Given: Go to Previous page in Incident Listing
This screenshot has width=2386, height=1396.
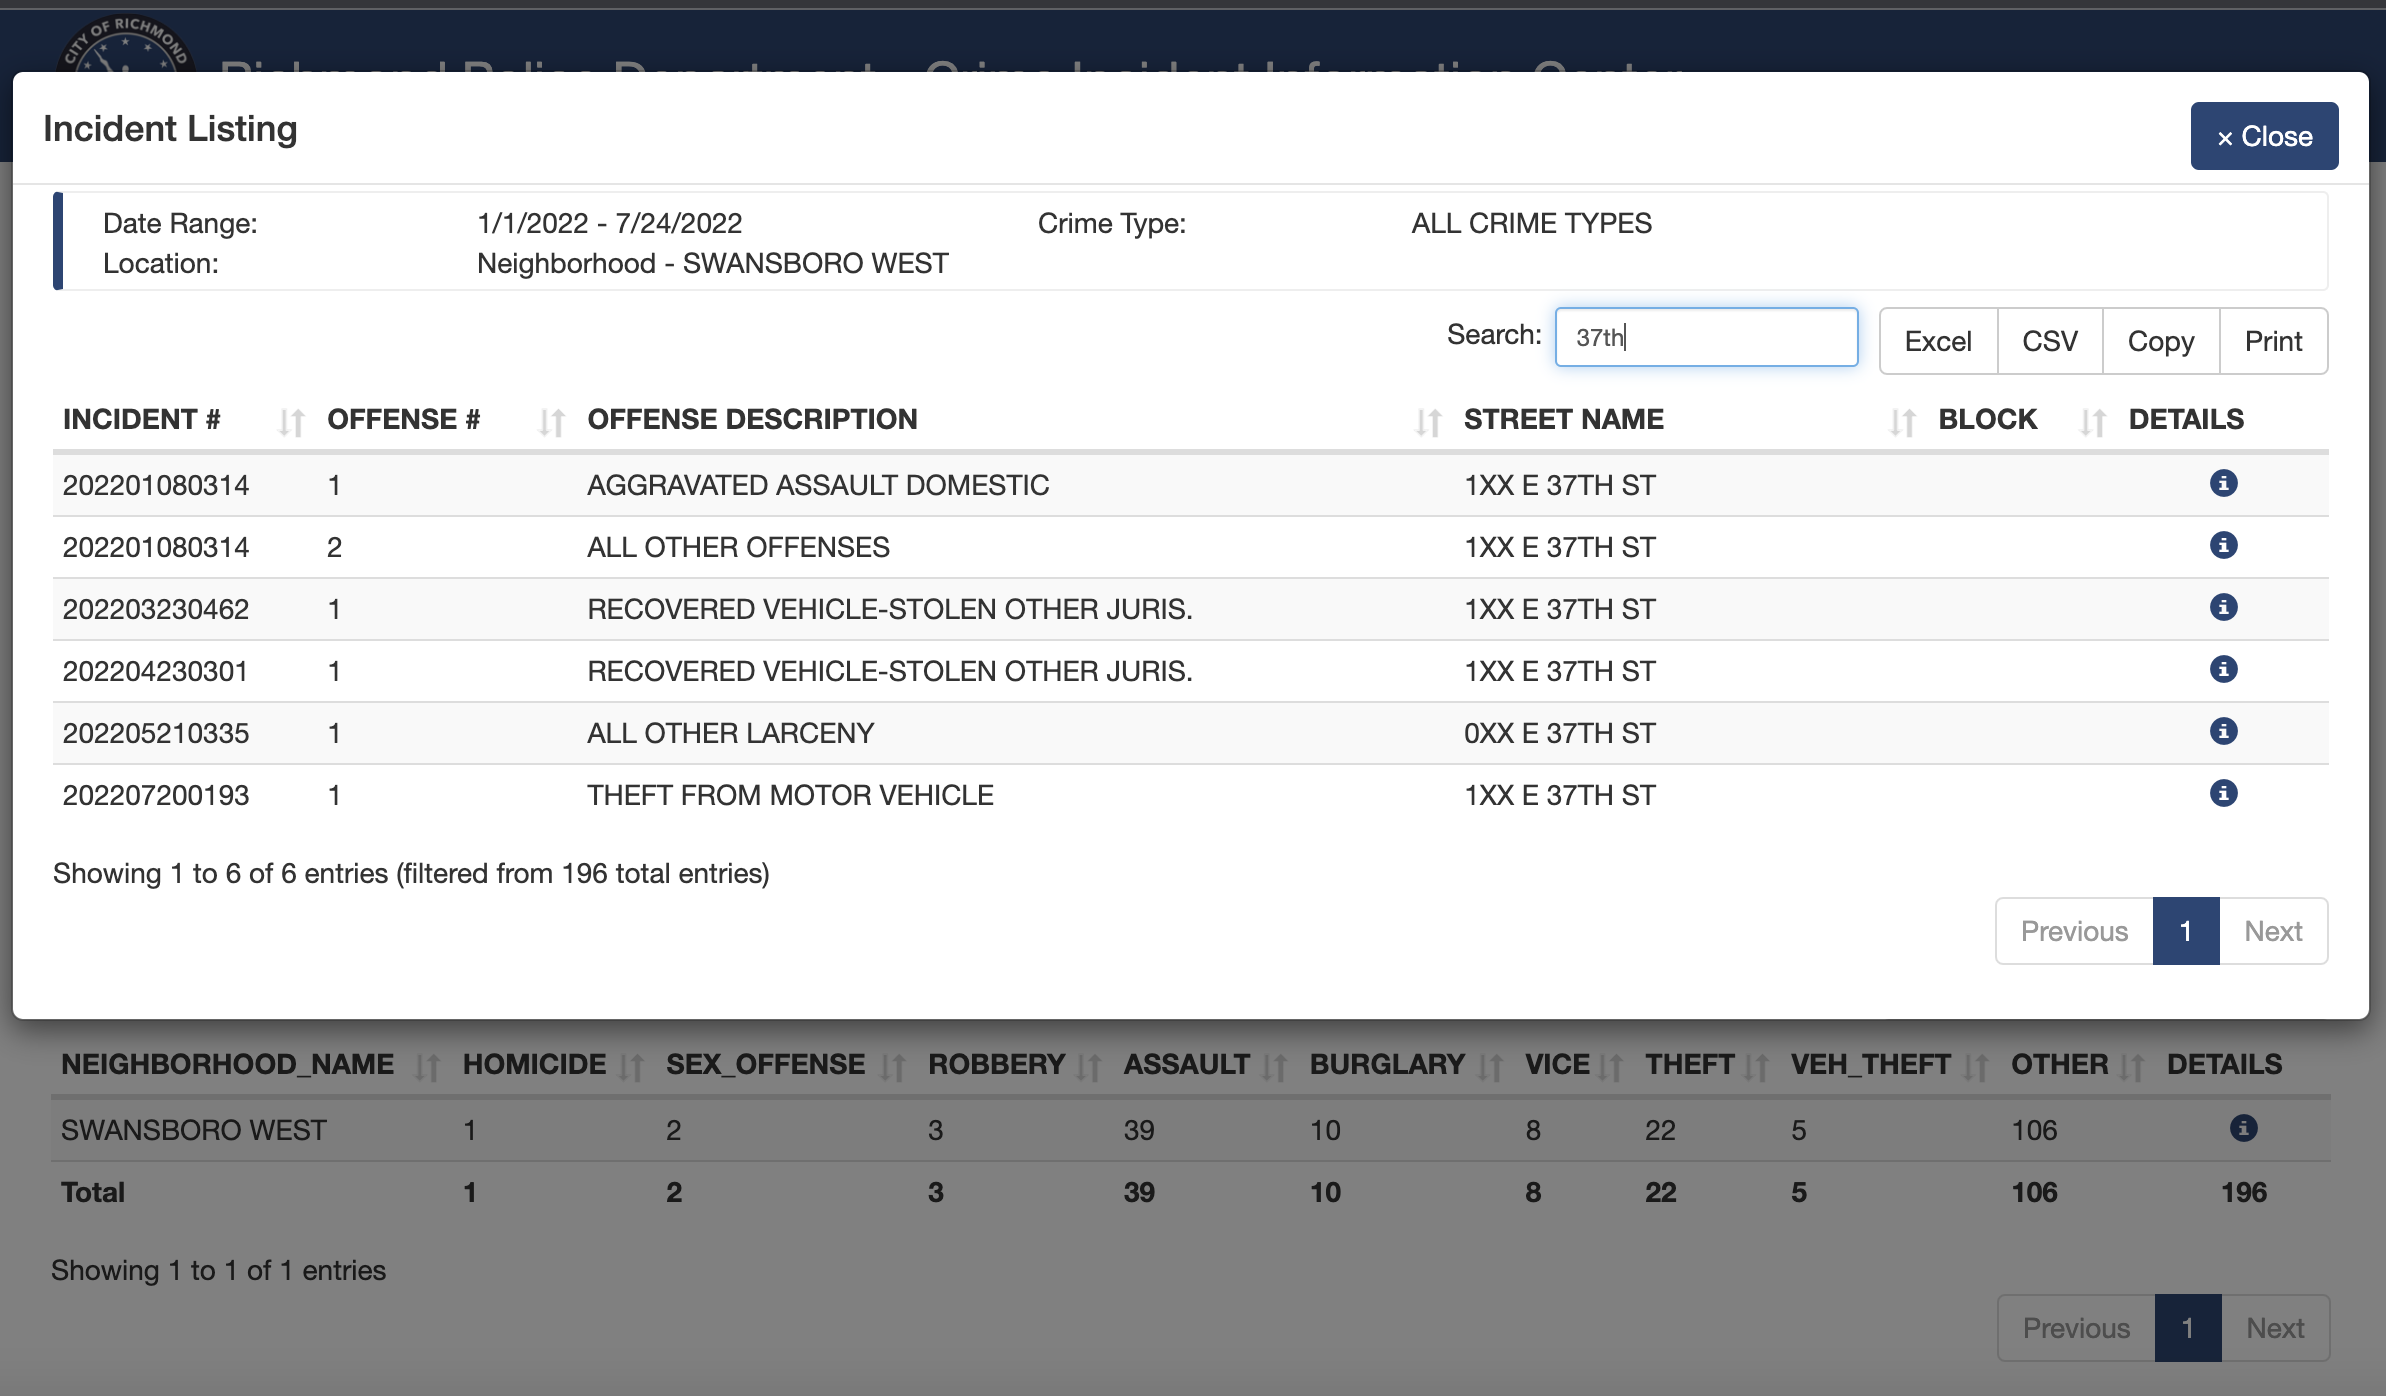Looking at the screenshot, I should pyautogui.click(x=2074, y=931).
